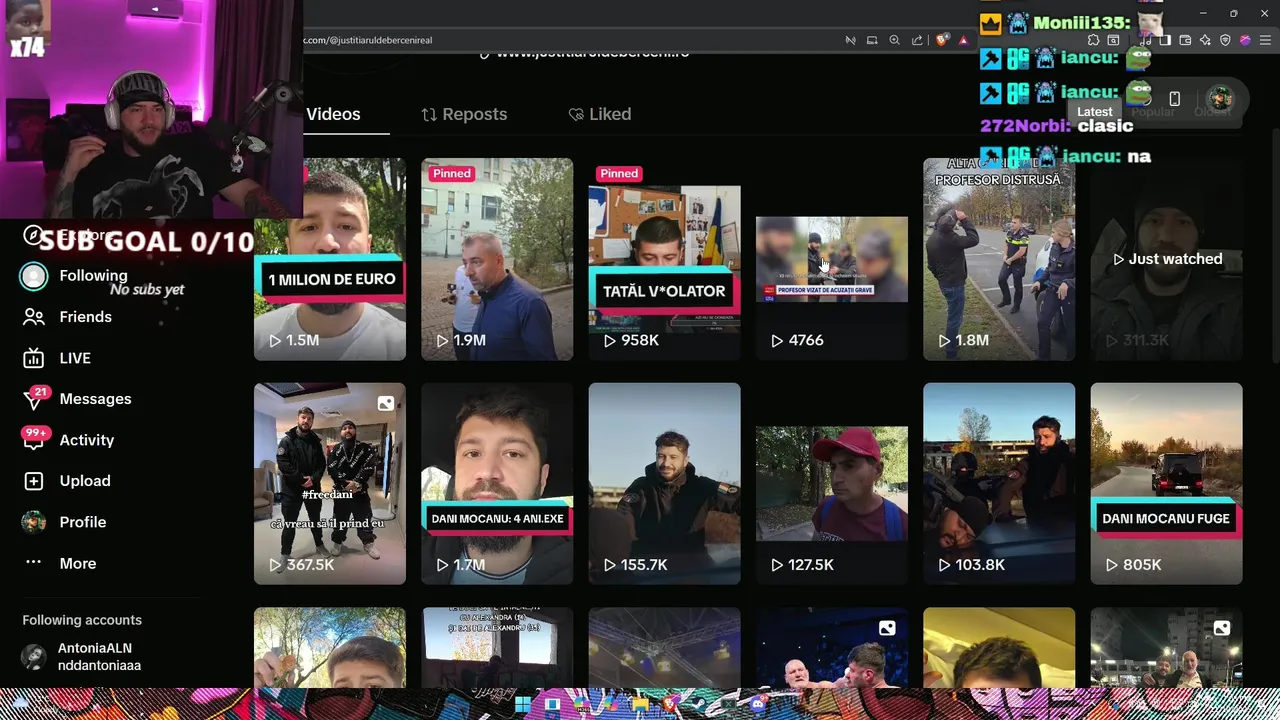Toggle the browser sidebar panel icon

[x=1165, y=40]
